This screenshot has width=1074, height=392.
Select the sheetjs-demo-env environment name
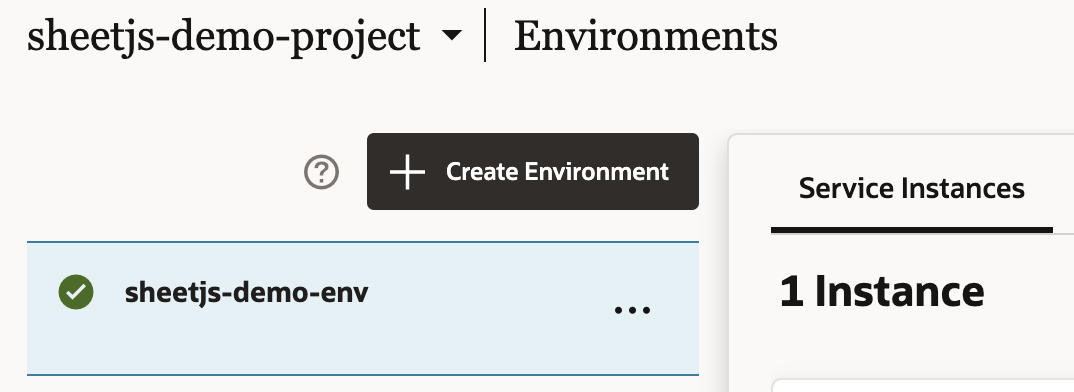[247, 293]
